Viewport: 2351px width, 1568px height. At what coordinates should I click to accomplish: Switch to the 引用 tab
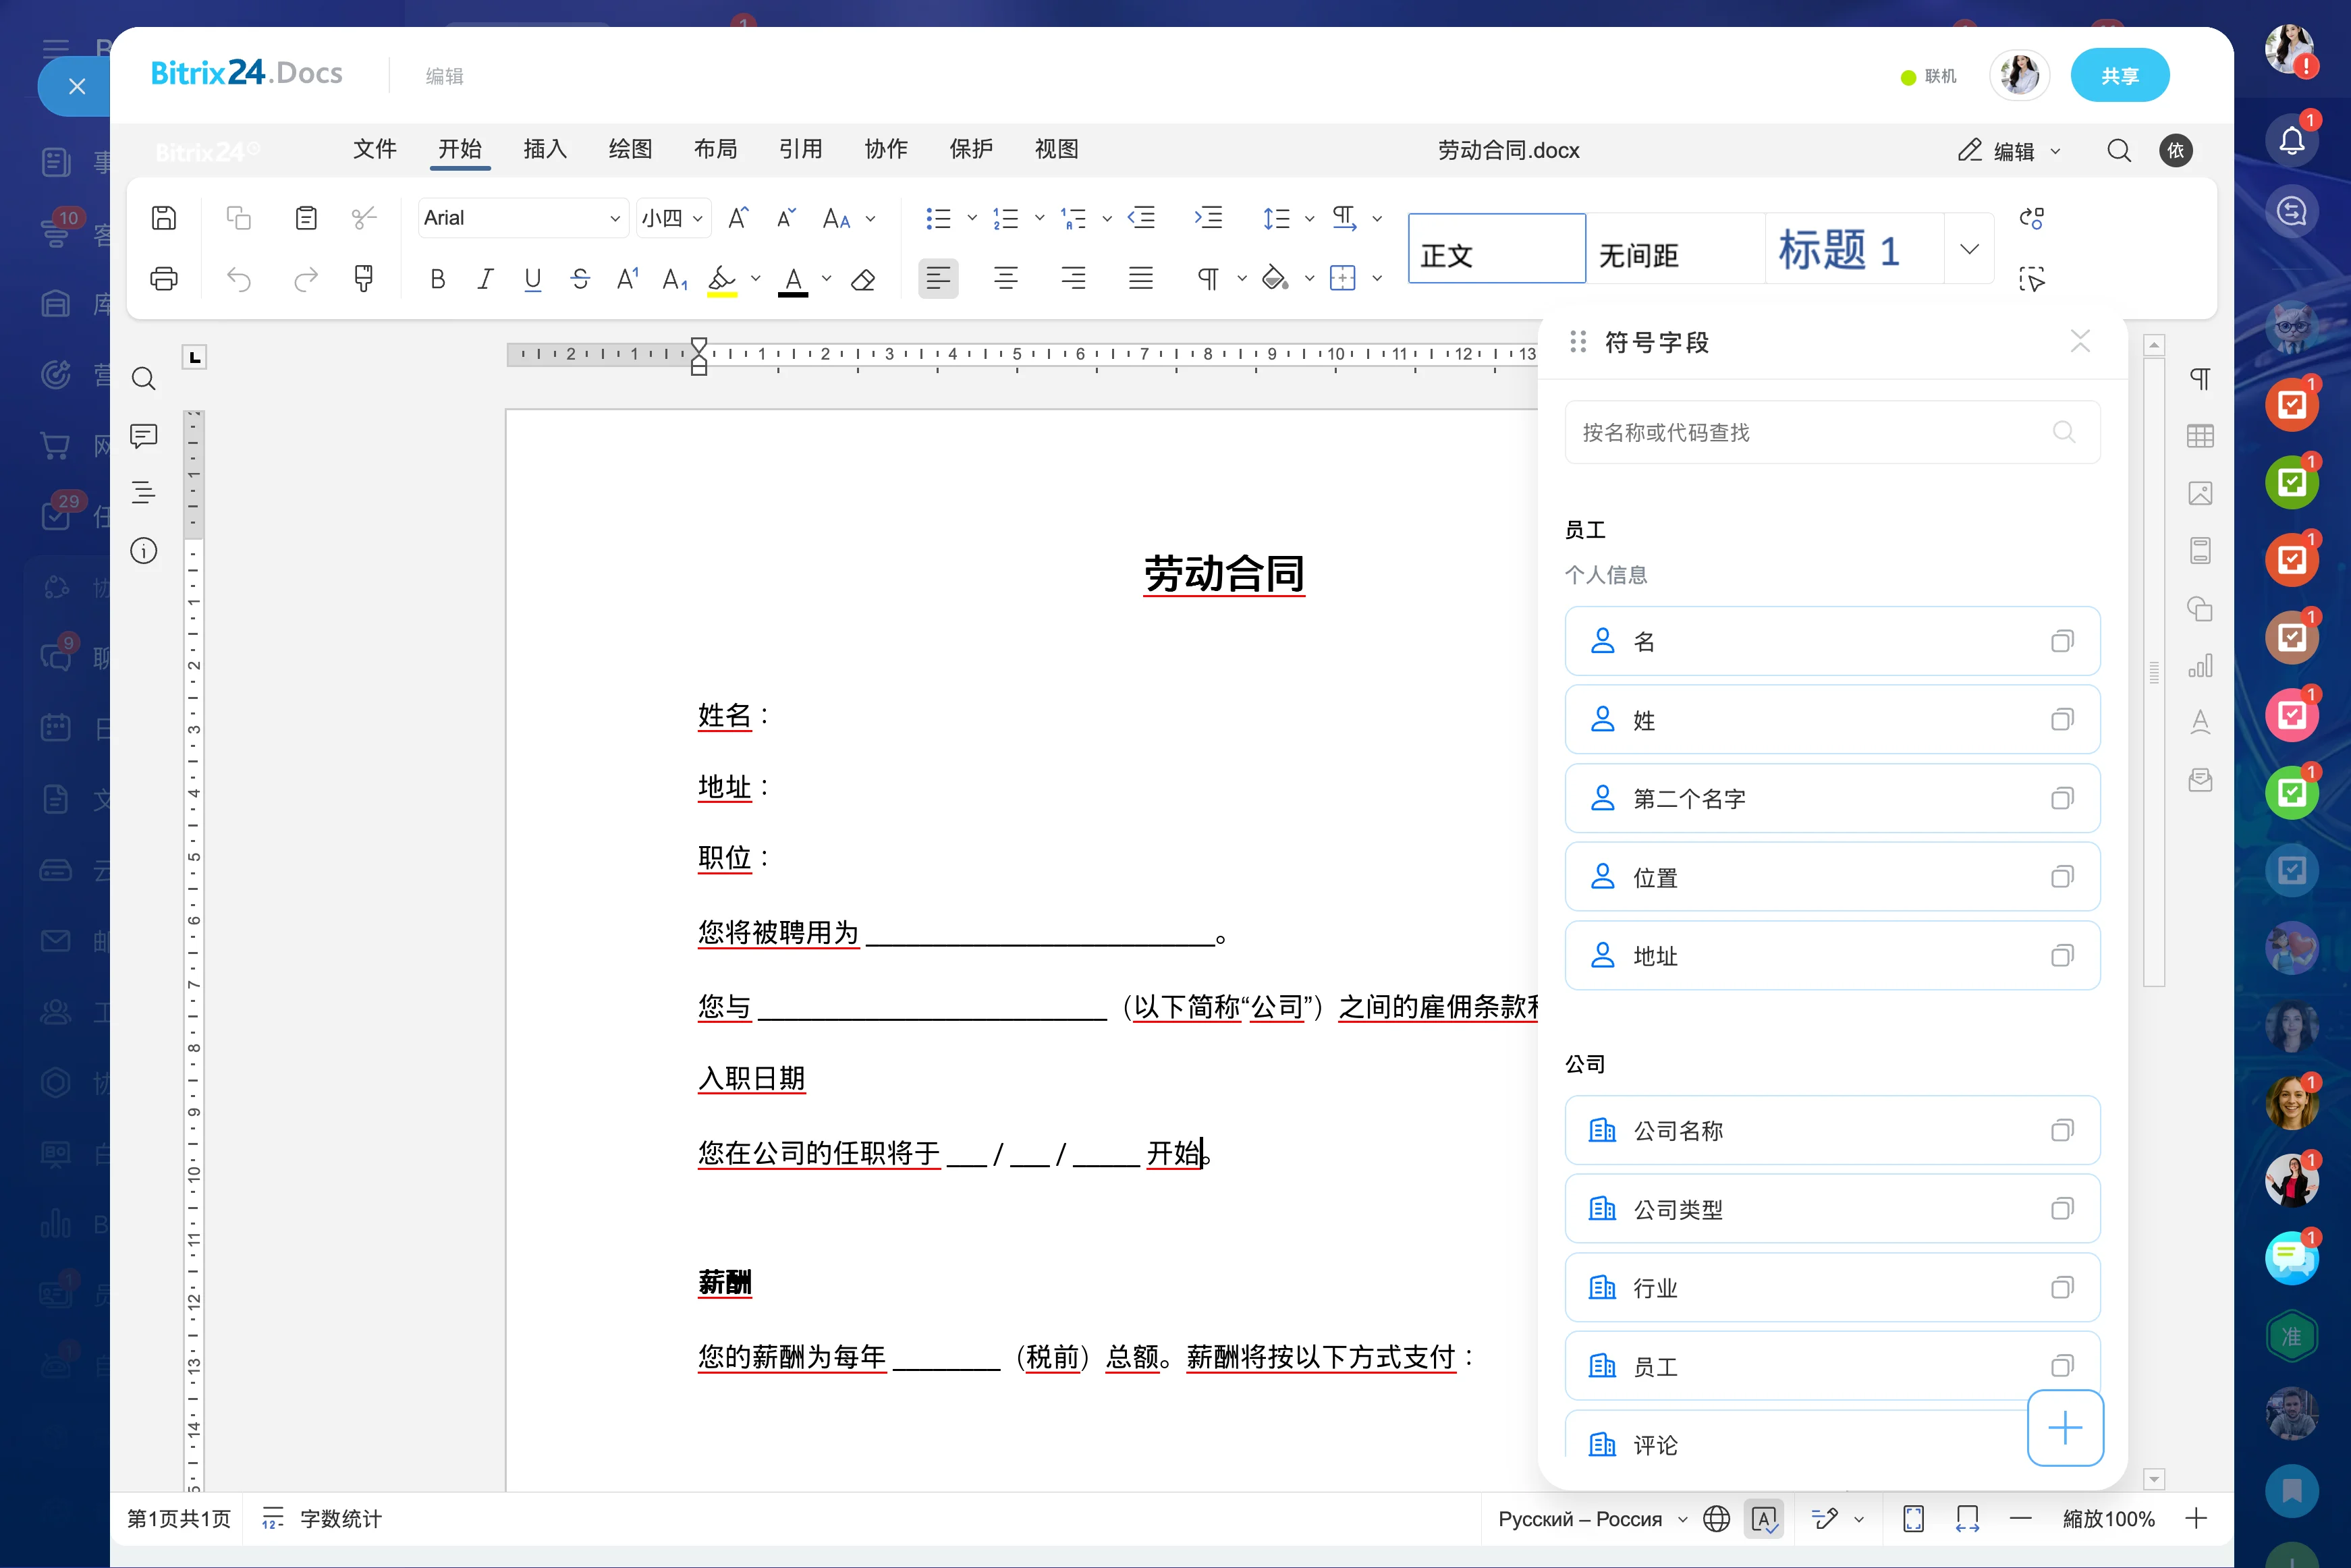pos(801,149)
